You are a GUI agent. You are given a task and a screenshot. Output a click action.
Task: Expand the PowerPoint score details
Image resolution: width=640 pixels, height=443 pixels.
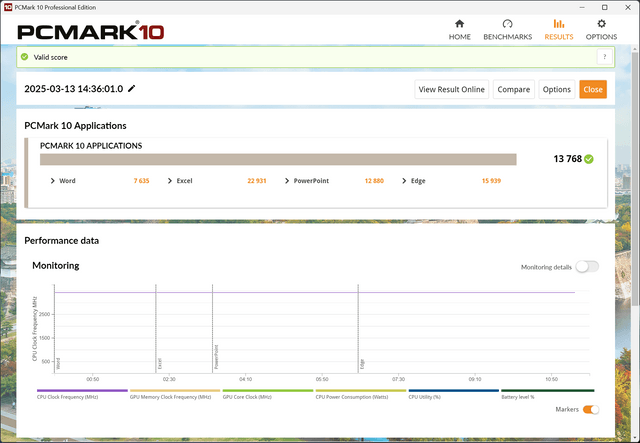click(x=287, y=181)
